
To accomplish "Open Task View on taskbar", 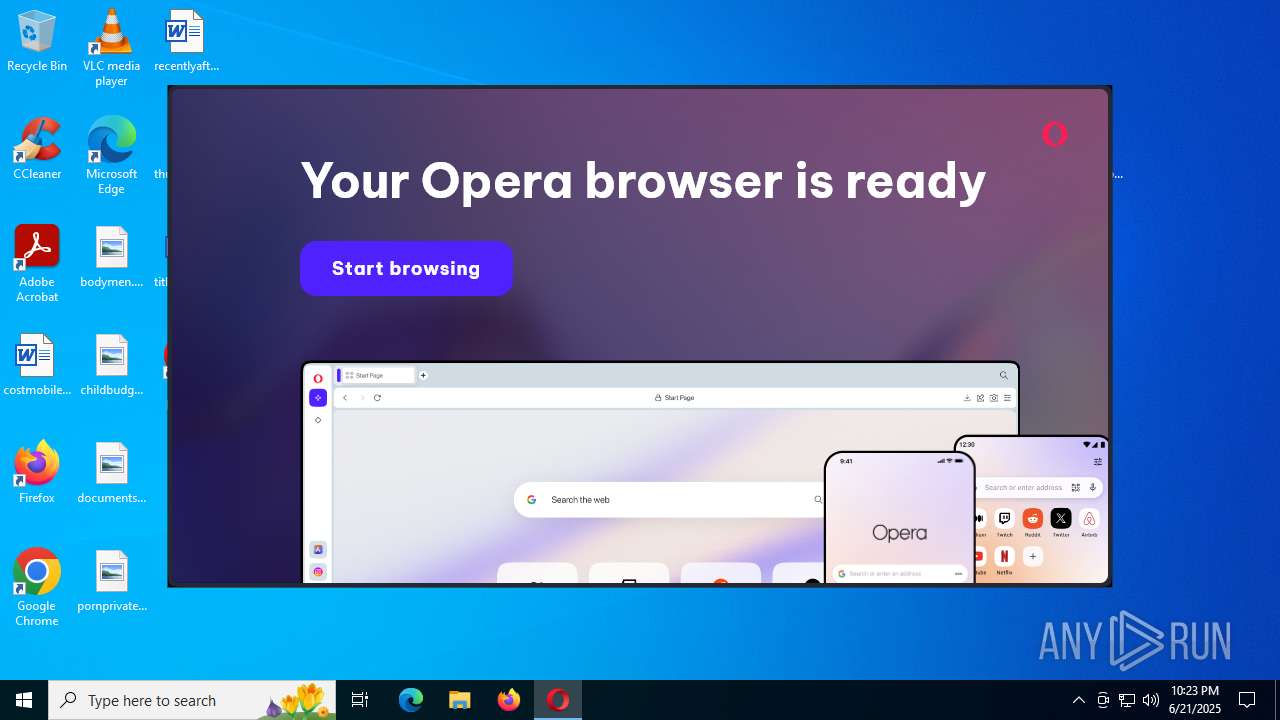I will (x=360, y=700).
